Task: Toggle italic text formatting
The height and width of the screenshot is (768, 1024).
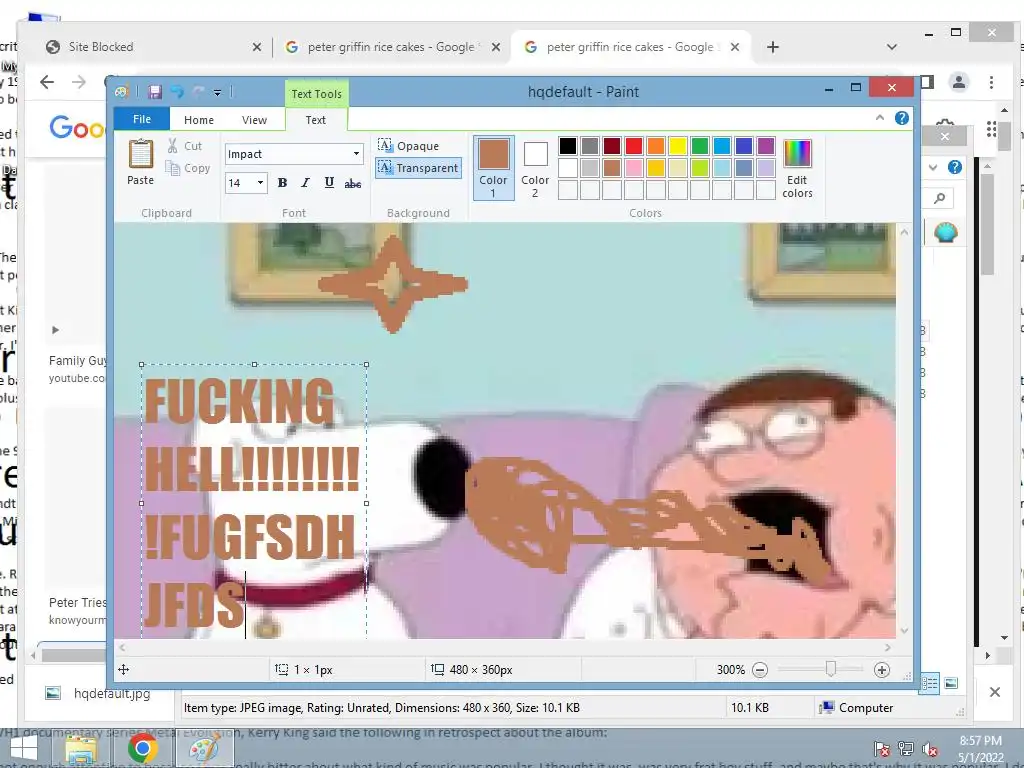Action: [305, 183]
